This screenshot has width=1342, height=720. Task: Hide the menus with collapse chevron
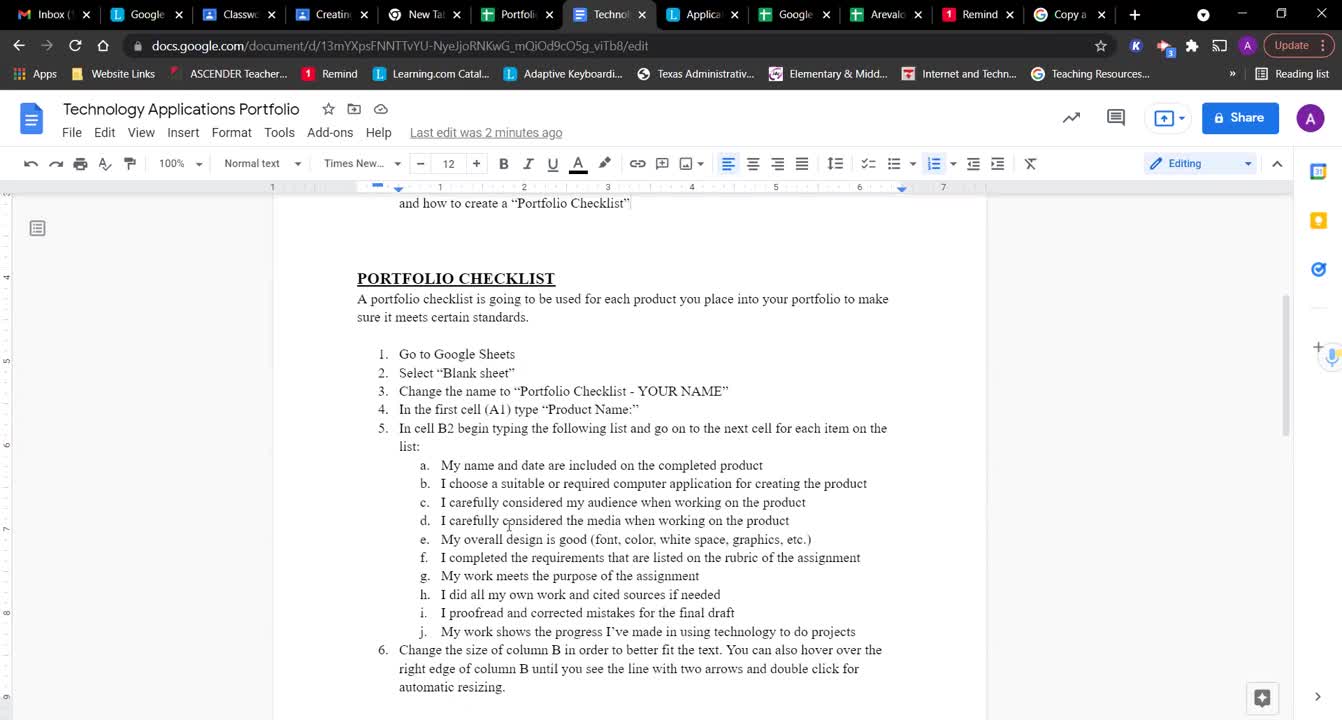click(1277, 164)
